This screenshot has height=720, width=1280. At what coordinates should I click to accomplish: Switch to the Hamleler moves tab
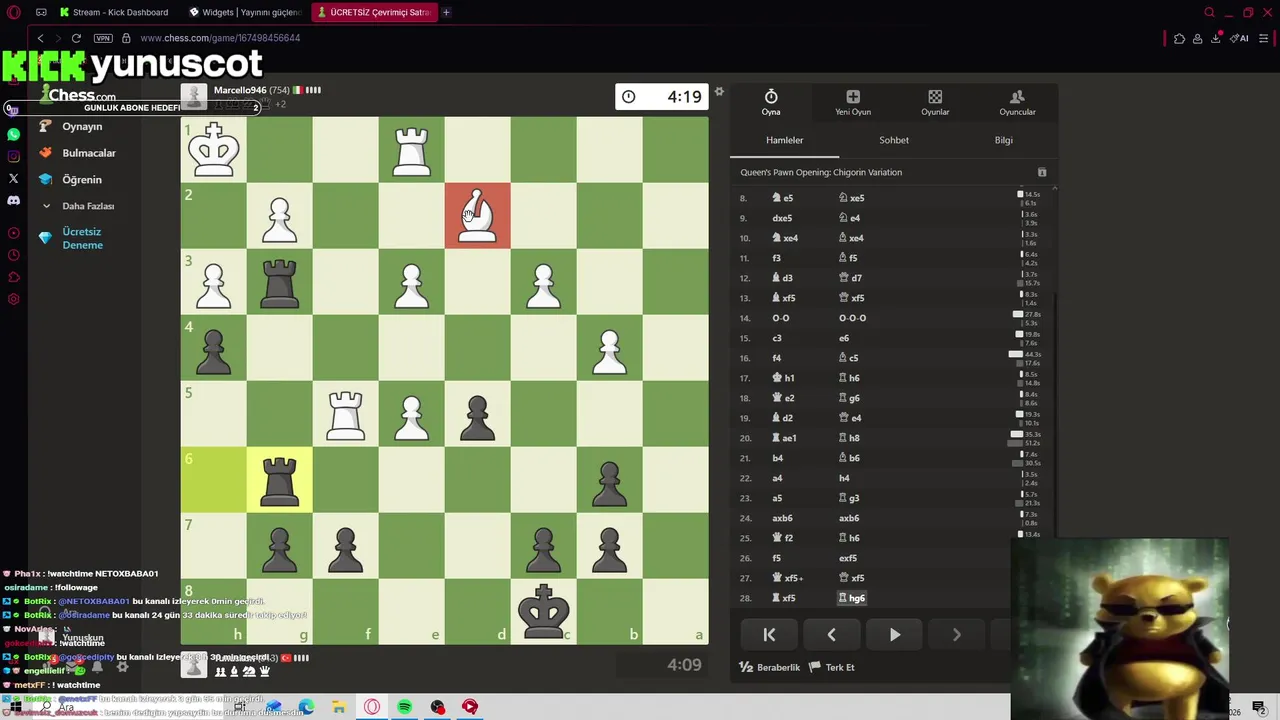pos(785,140)
